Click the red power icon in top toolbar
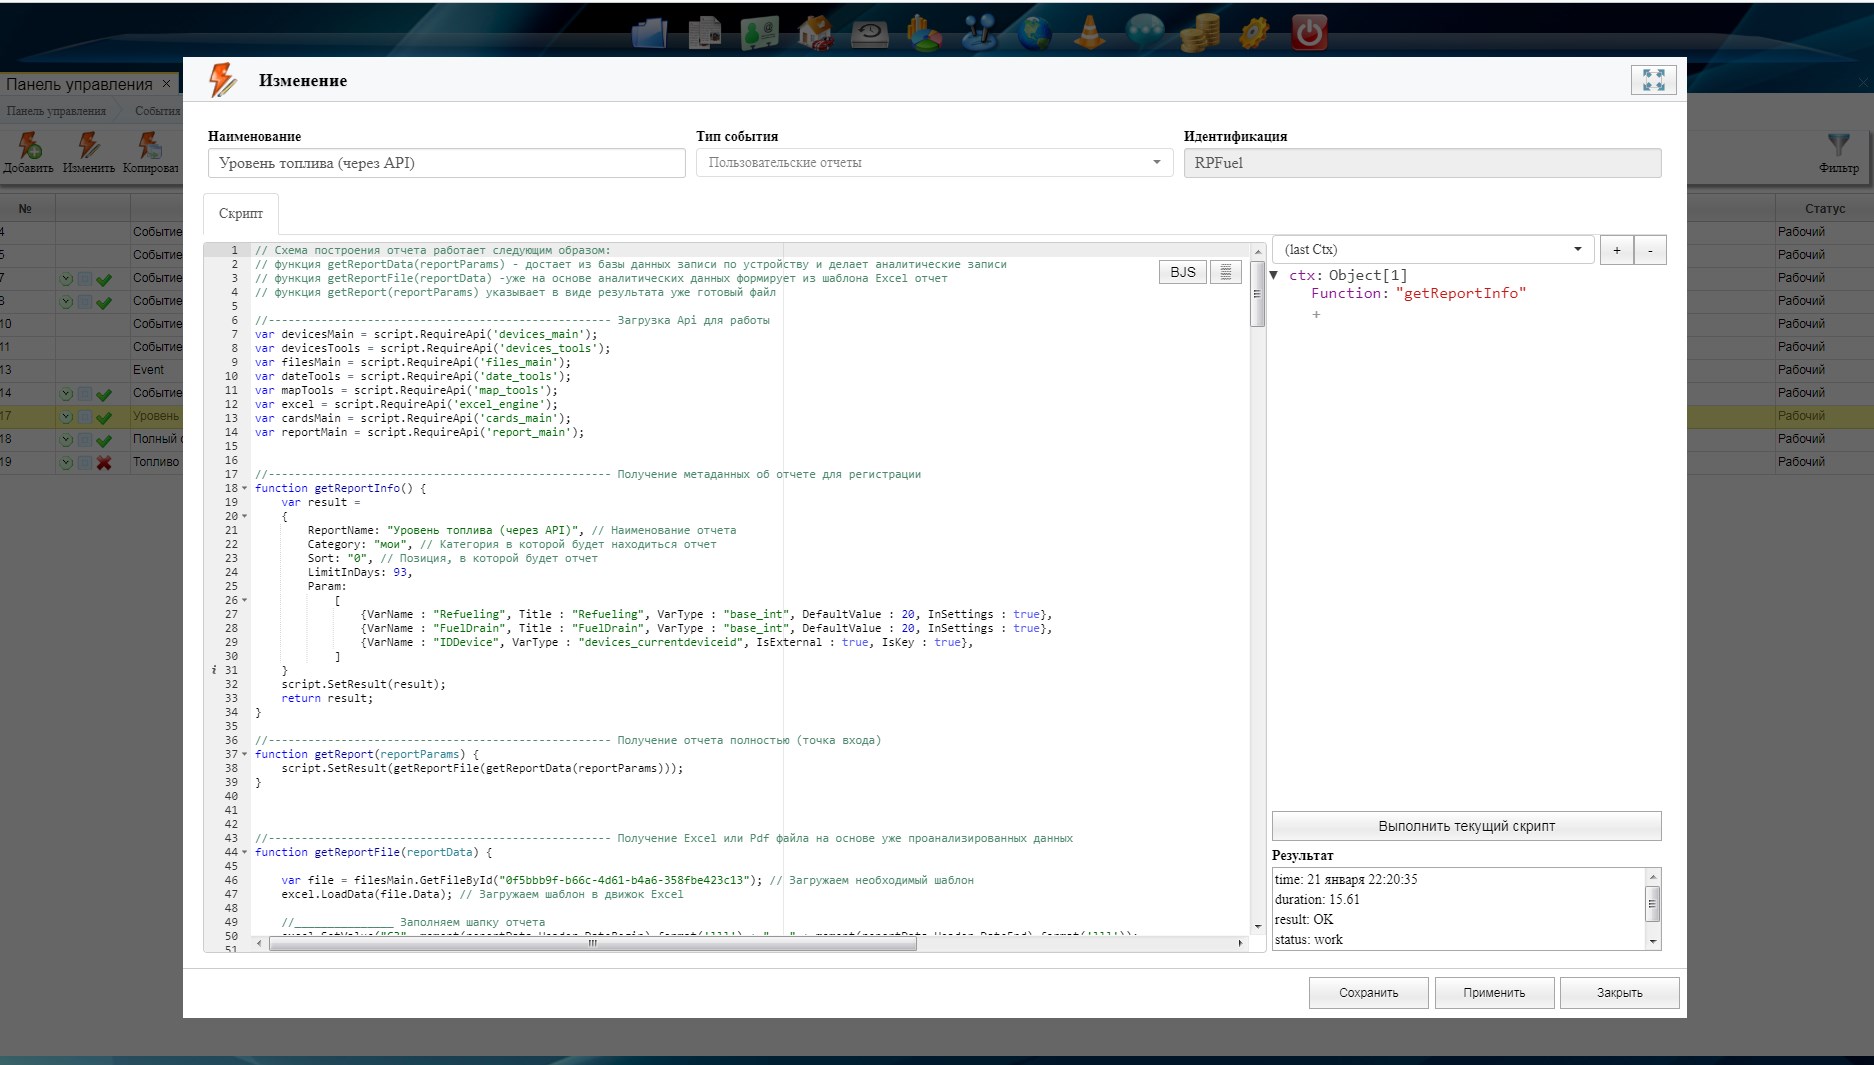Image resolution: width=1874 pixels, height=1065 pixels. [1309, 33]
